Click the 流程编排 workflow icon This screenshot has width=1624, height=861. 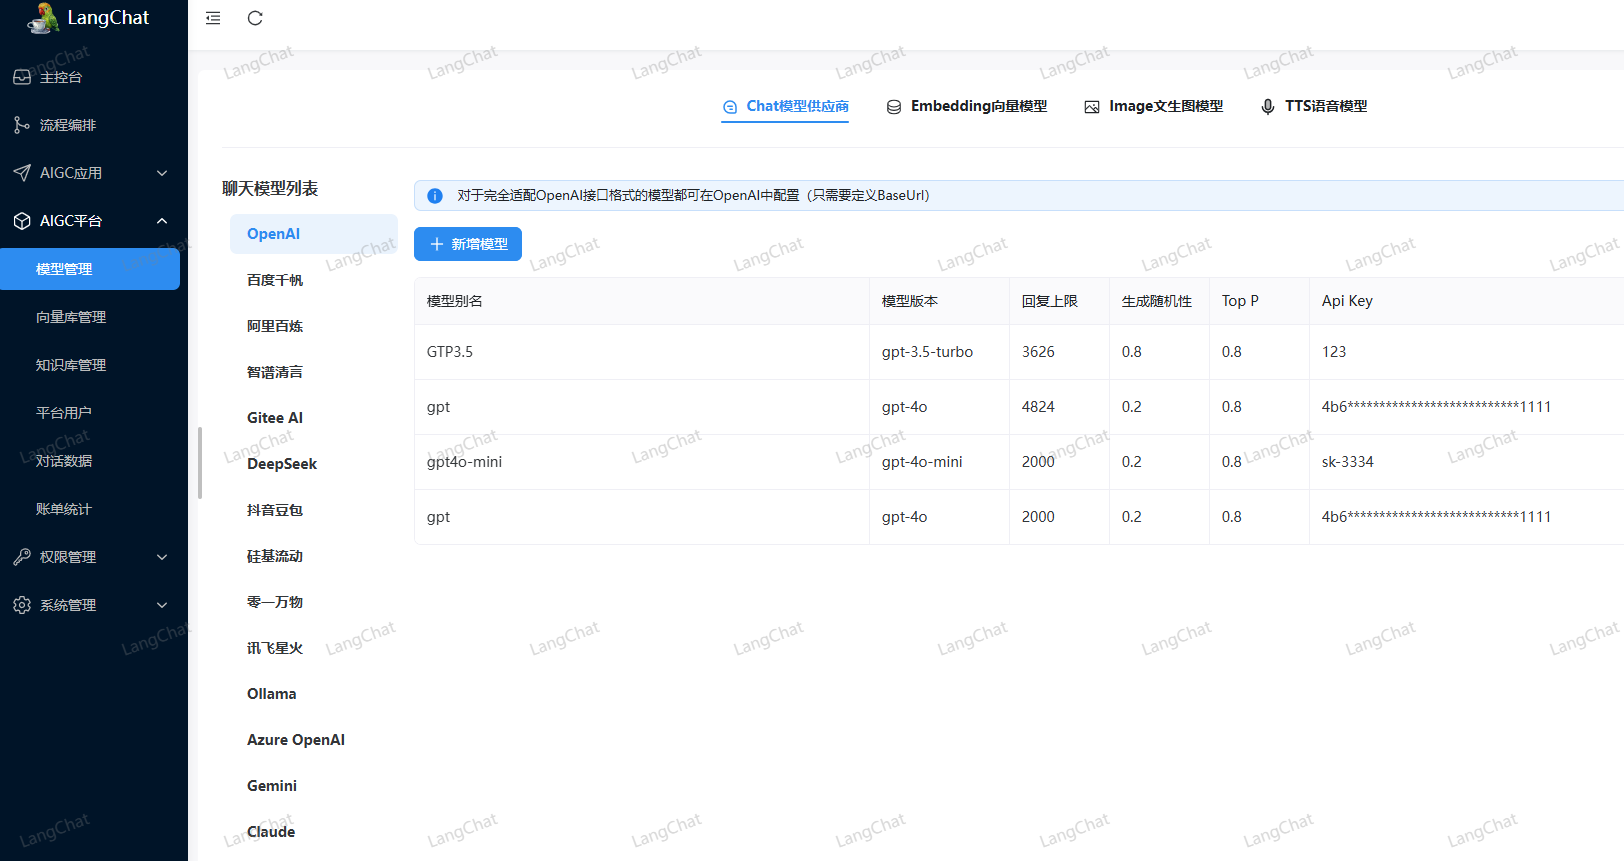(22, 125)
